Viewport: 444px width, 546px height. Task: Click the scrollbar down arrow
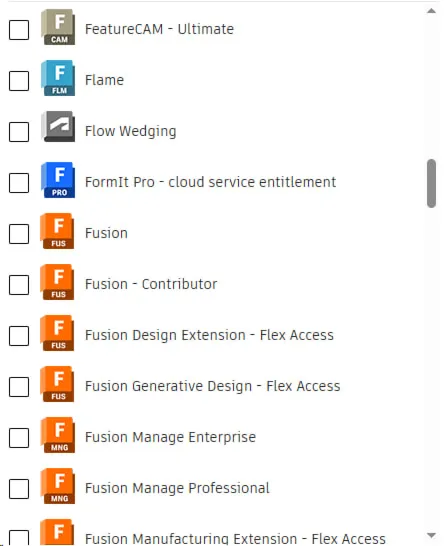(x=431, y=535)
